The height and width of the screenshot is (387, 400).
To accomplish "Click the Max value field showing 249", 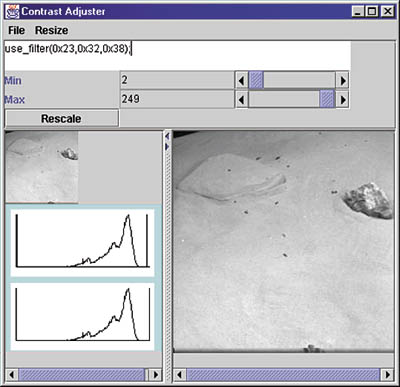I will (x=177, y=99).
